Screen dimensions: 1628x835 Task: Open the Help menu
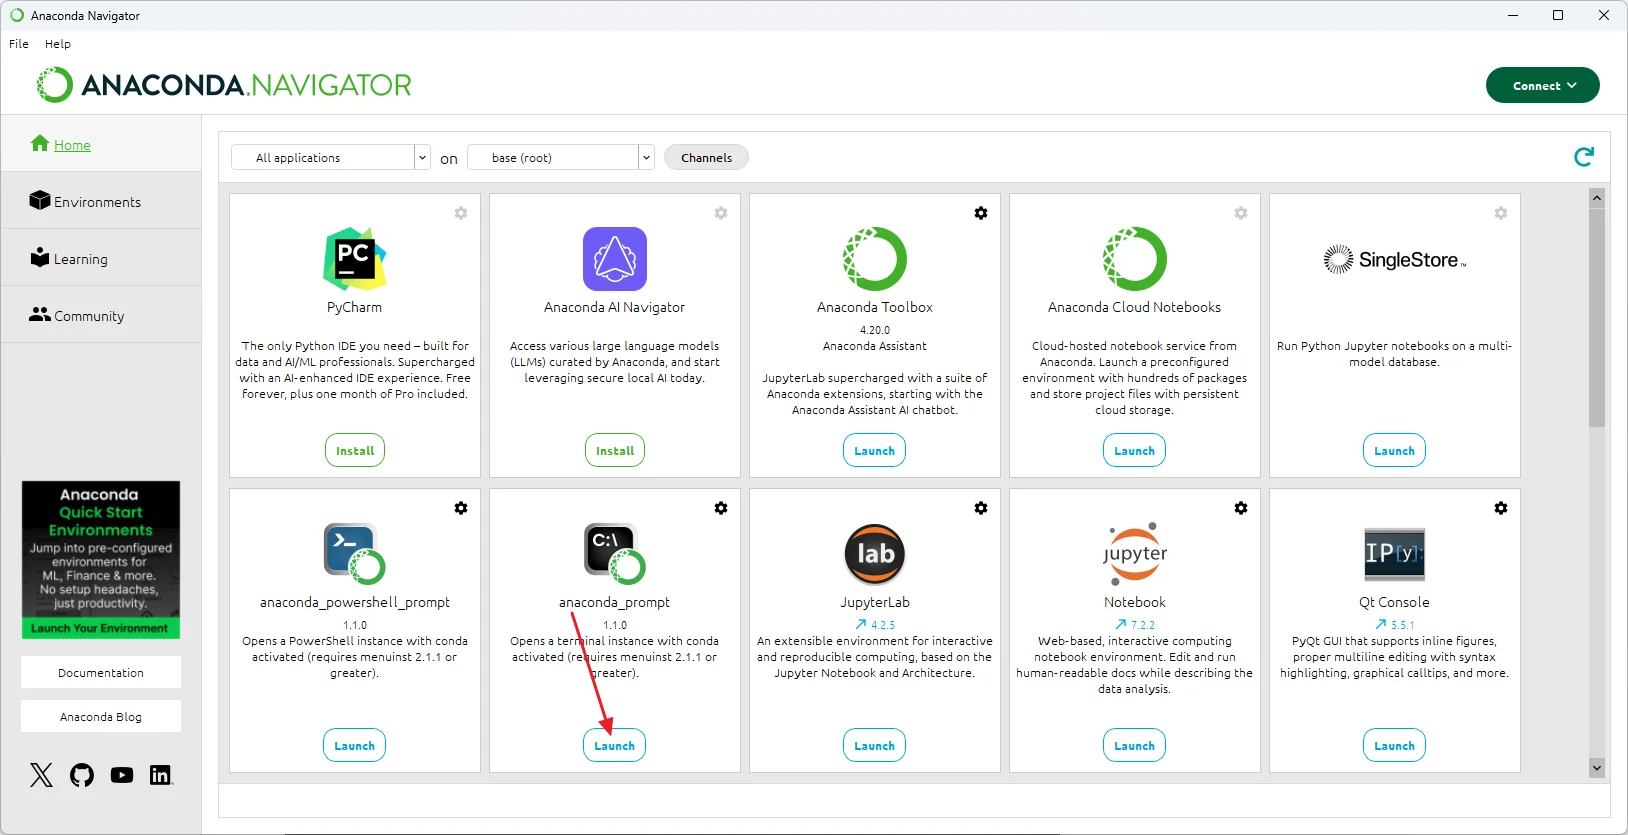[58, 44]
